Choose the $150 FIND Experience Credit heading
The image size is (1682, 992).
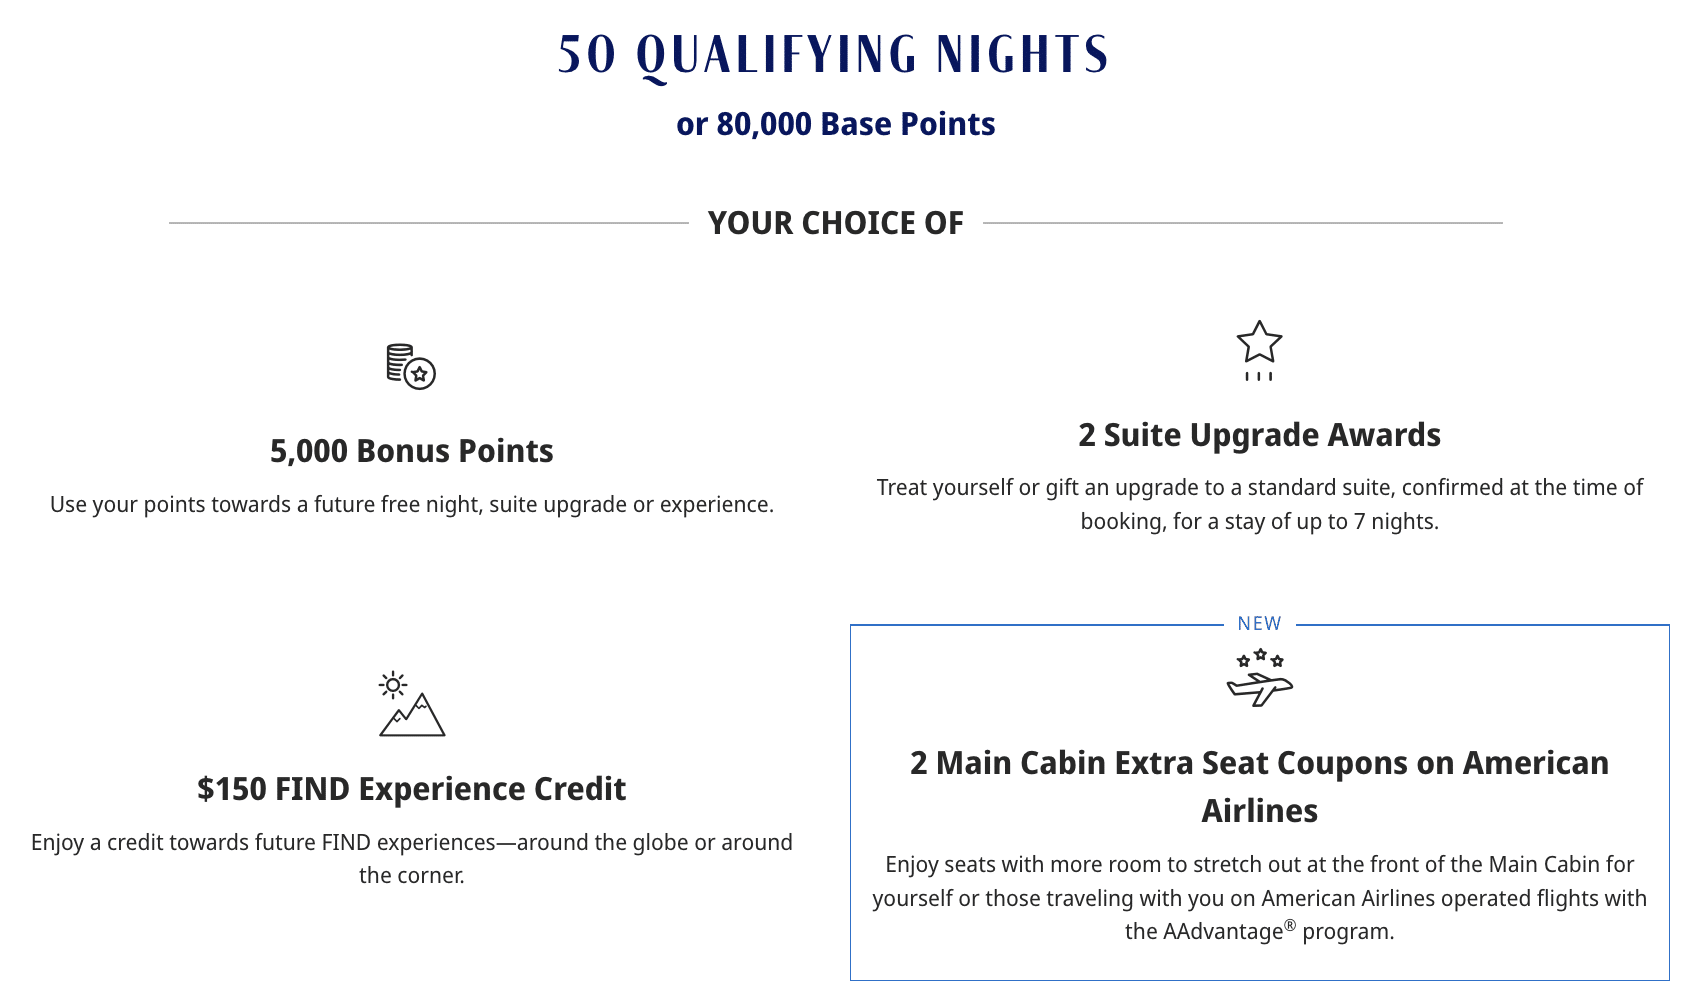[411, 789]
